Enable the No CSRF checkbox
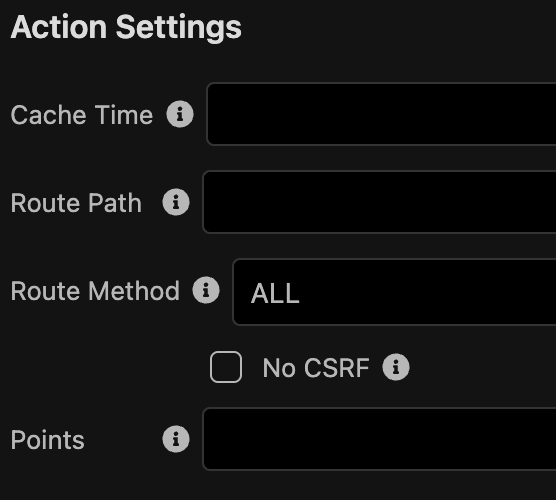Image resolution: width=556 pixels, height=500 pixels. click(x=226, y=367)
